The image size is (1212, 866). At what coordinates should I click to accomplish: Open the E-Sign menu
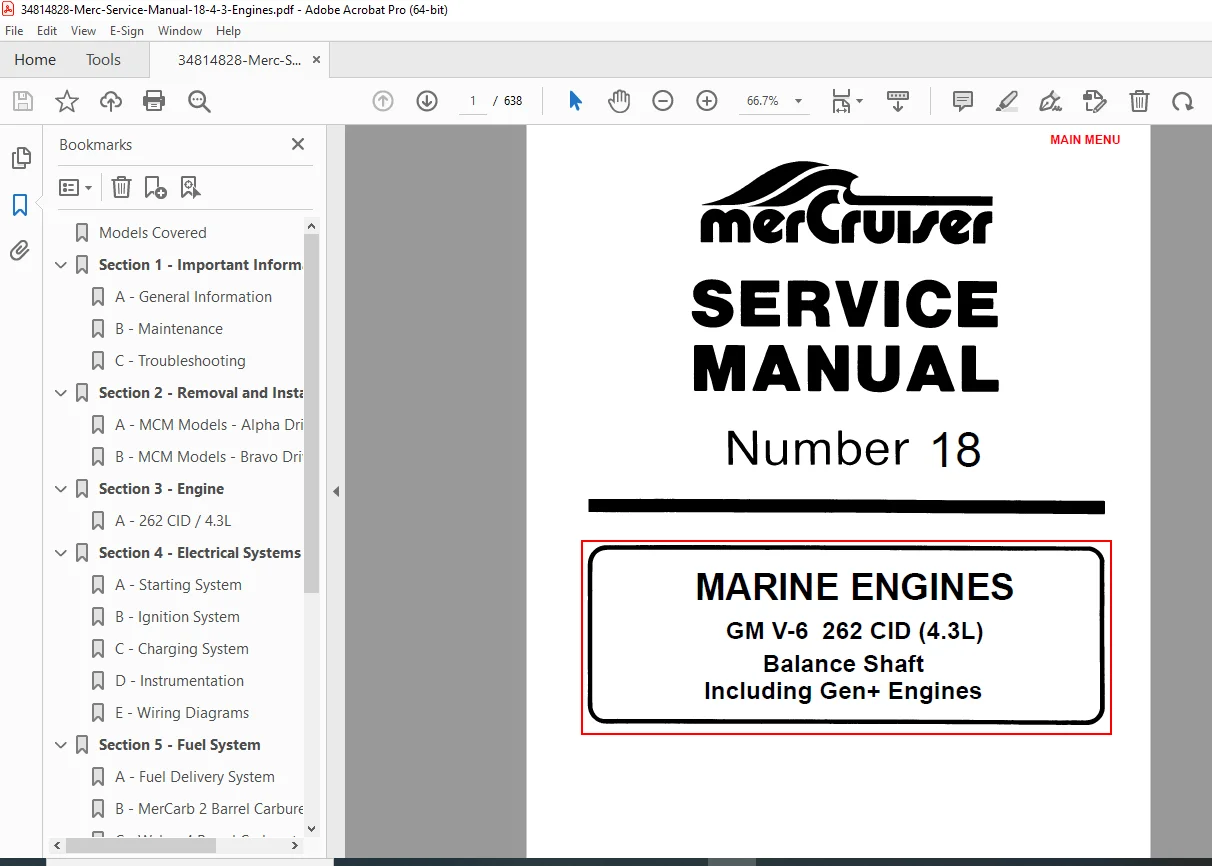[127, 31]
